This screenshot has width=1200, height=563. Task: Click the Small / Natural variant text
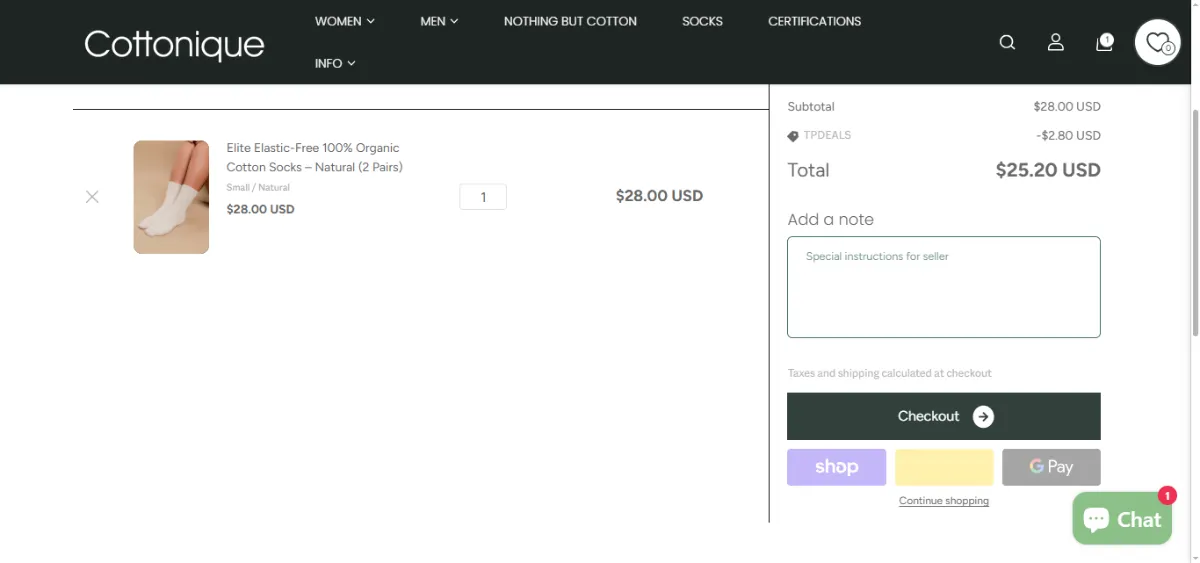point(258,188)
